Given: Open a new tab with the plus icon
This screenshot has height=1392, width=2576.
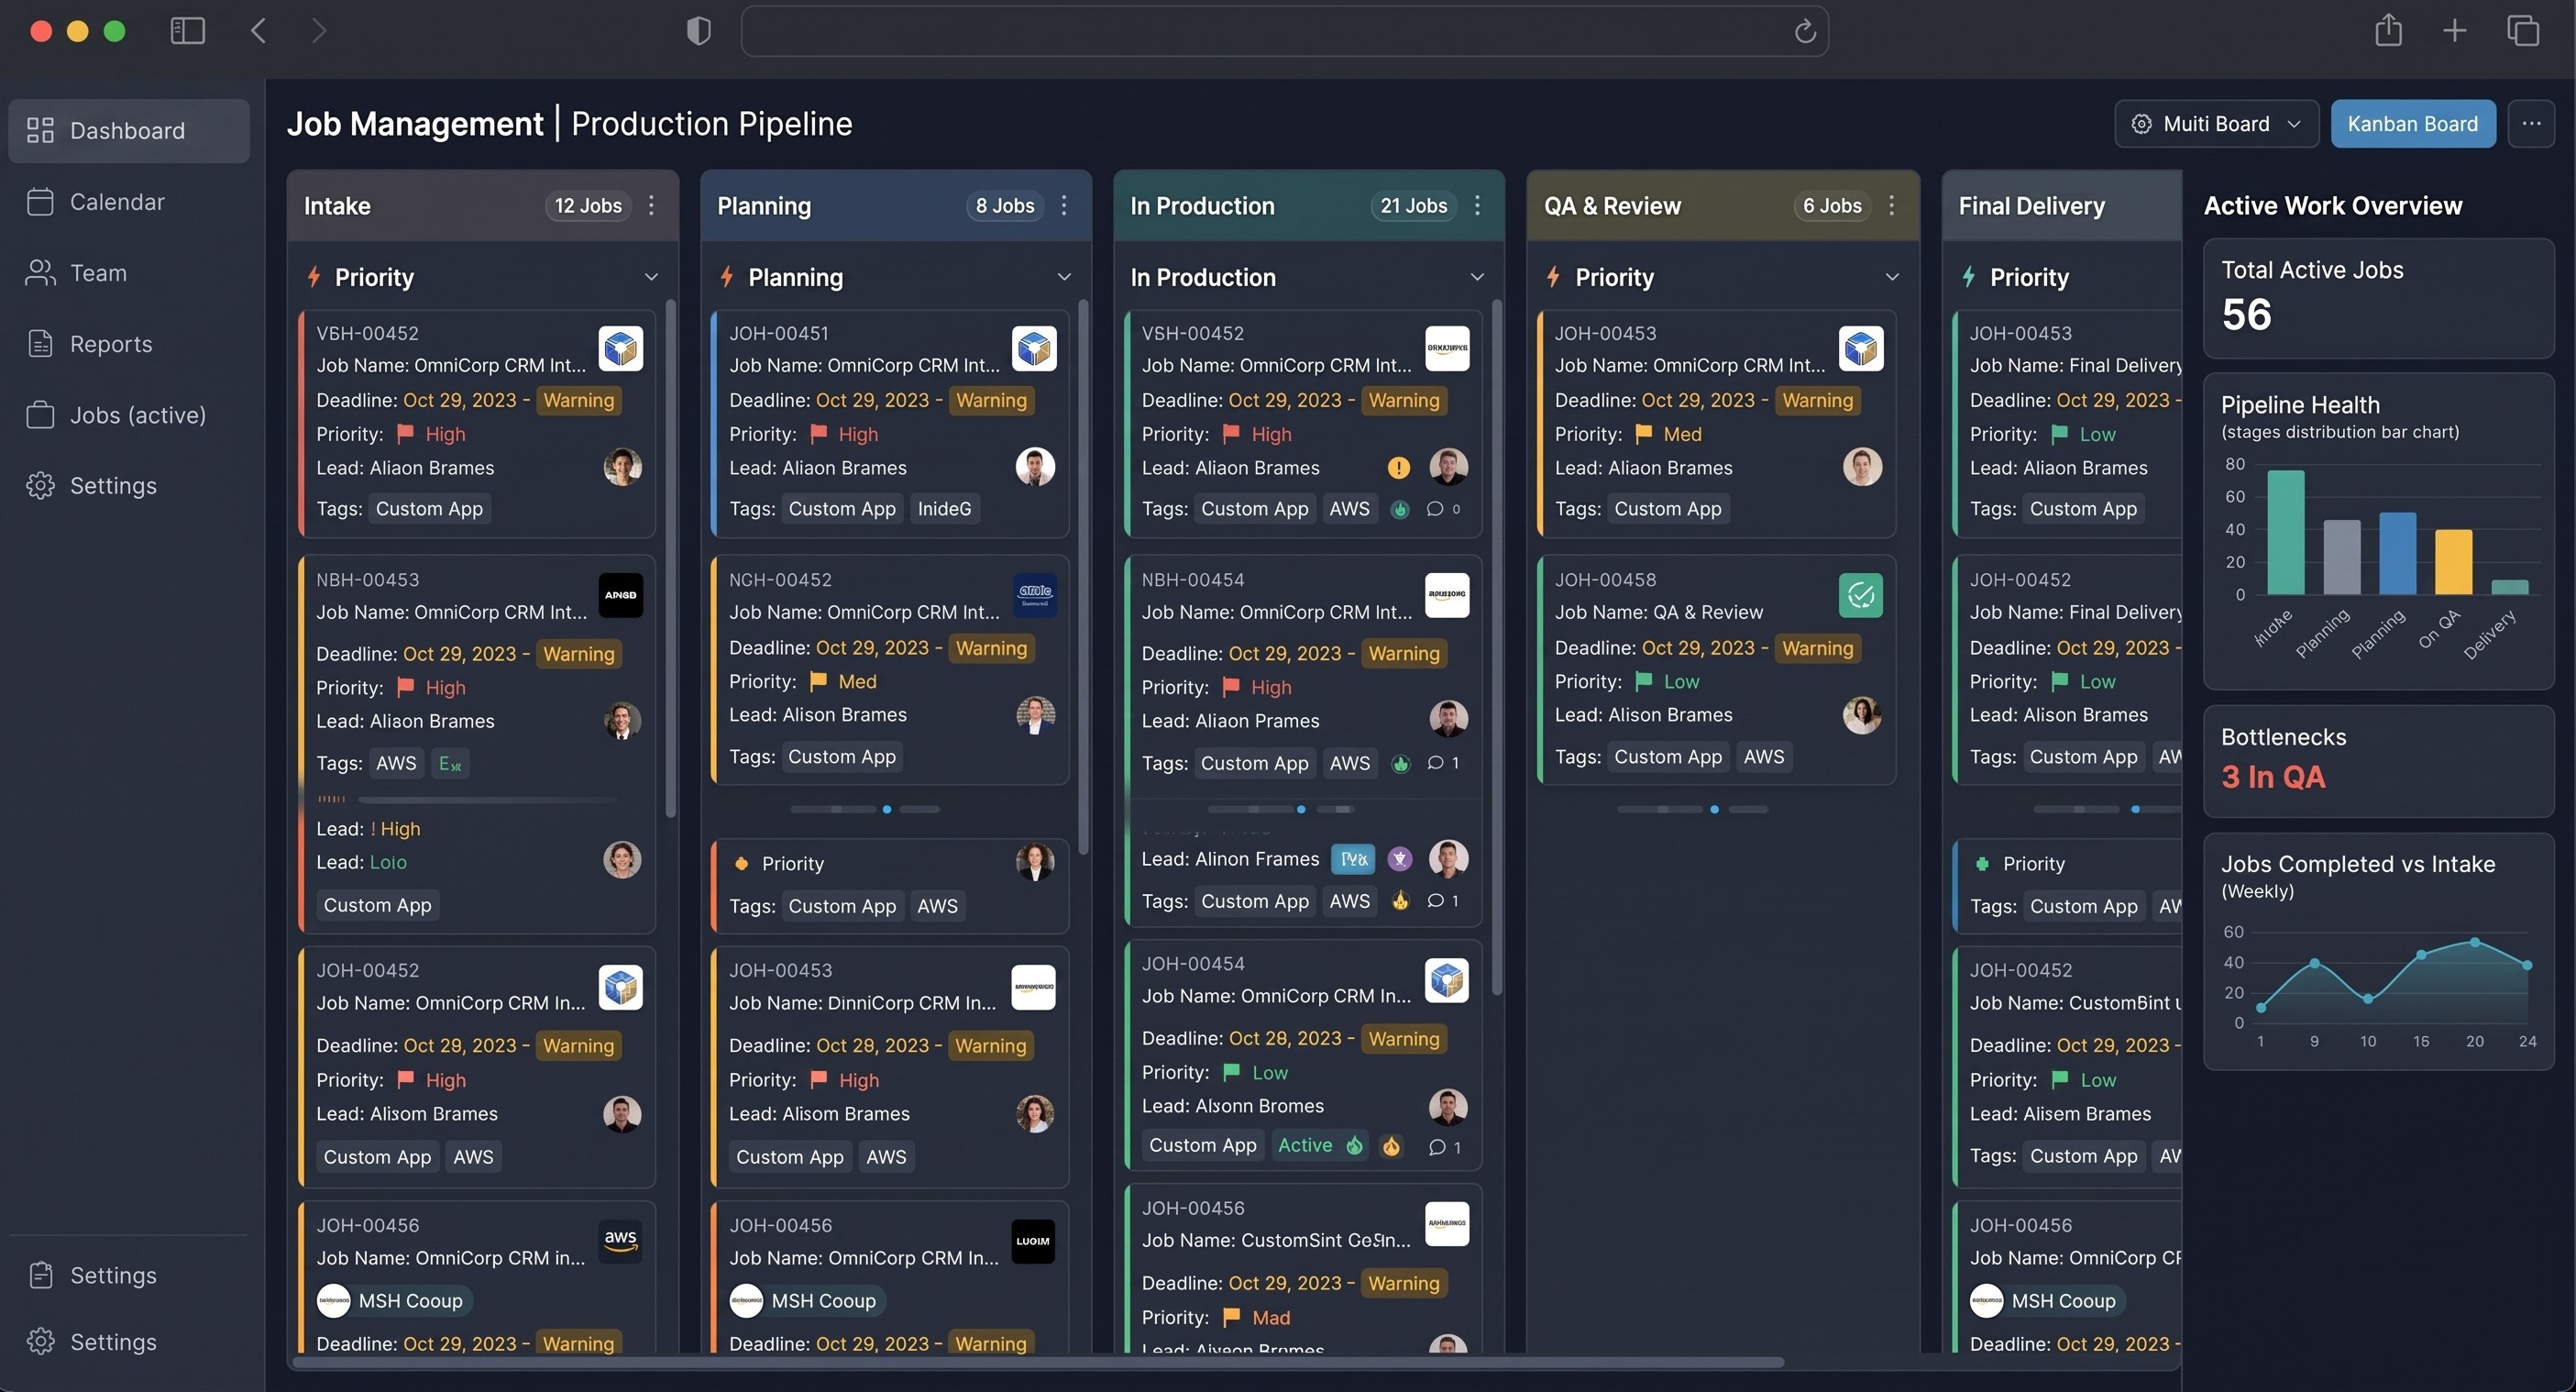Looking at the screenshot, I should pos(2454,31).
